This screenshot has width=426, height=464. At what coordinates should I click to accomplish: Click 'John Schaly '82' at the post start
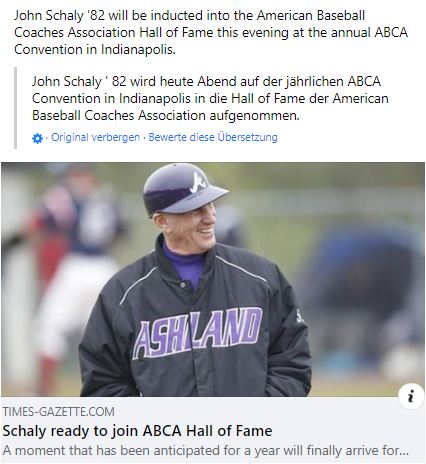tap(59, 16)
